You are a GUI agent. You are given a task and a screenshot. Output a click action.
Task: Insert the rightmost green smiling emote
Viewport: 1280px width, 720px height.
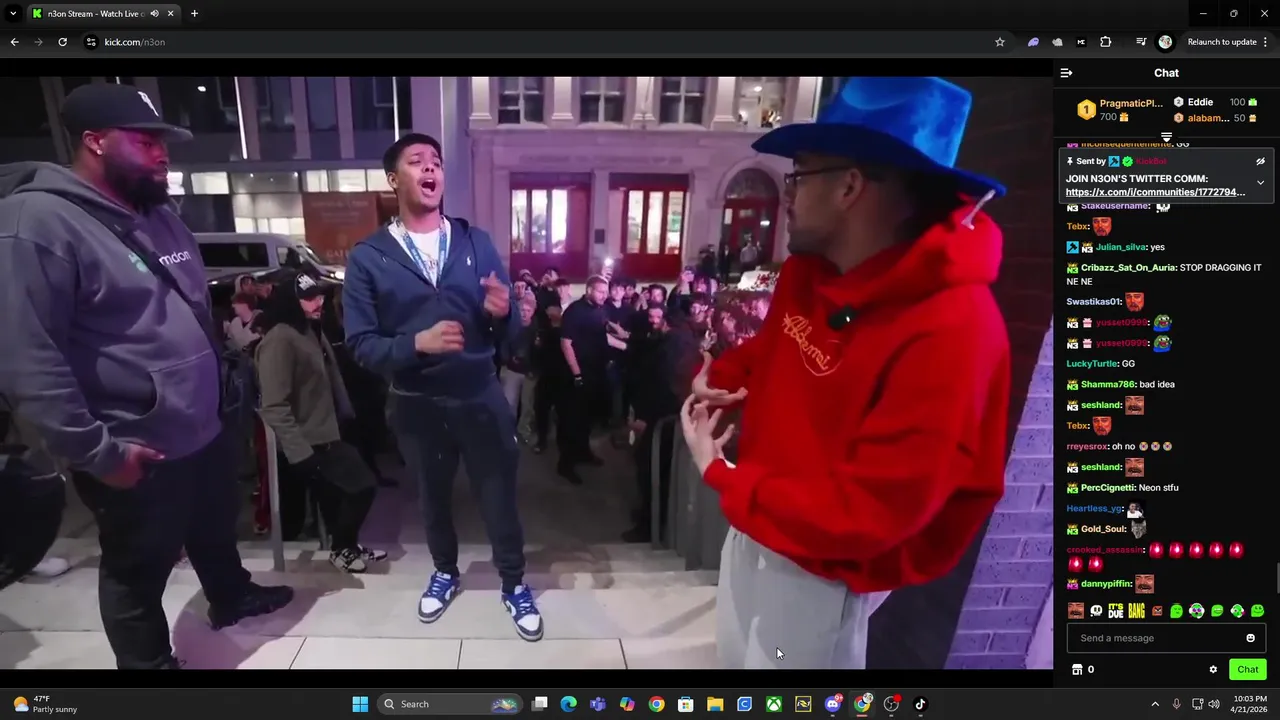click(x=1257, y=611)
